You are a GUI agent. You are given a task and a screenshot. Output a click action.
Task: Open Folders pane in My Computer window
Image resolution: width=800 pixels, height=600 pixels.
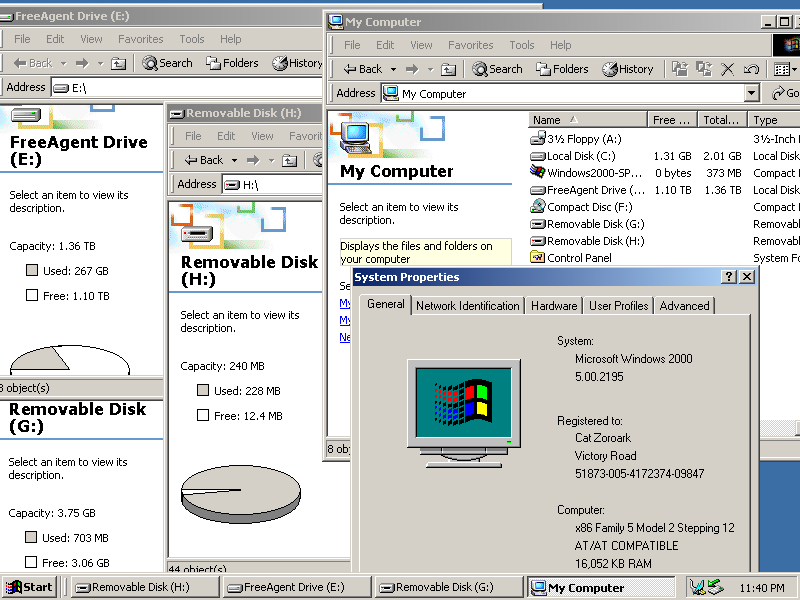pyautogui.click(x=562, y=69)
